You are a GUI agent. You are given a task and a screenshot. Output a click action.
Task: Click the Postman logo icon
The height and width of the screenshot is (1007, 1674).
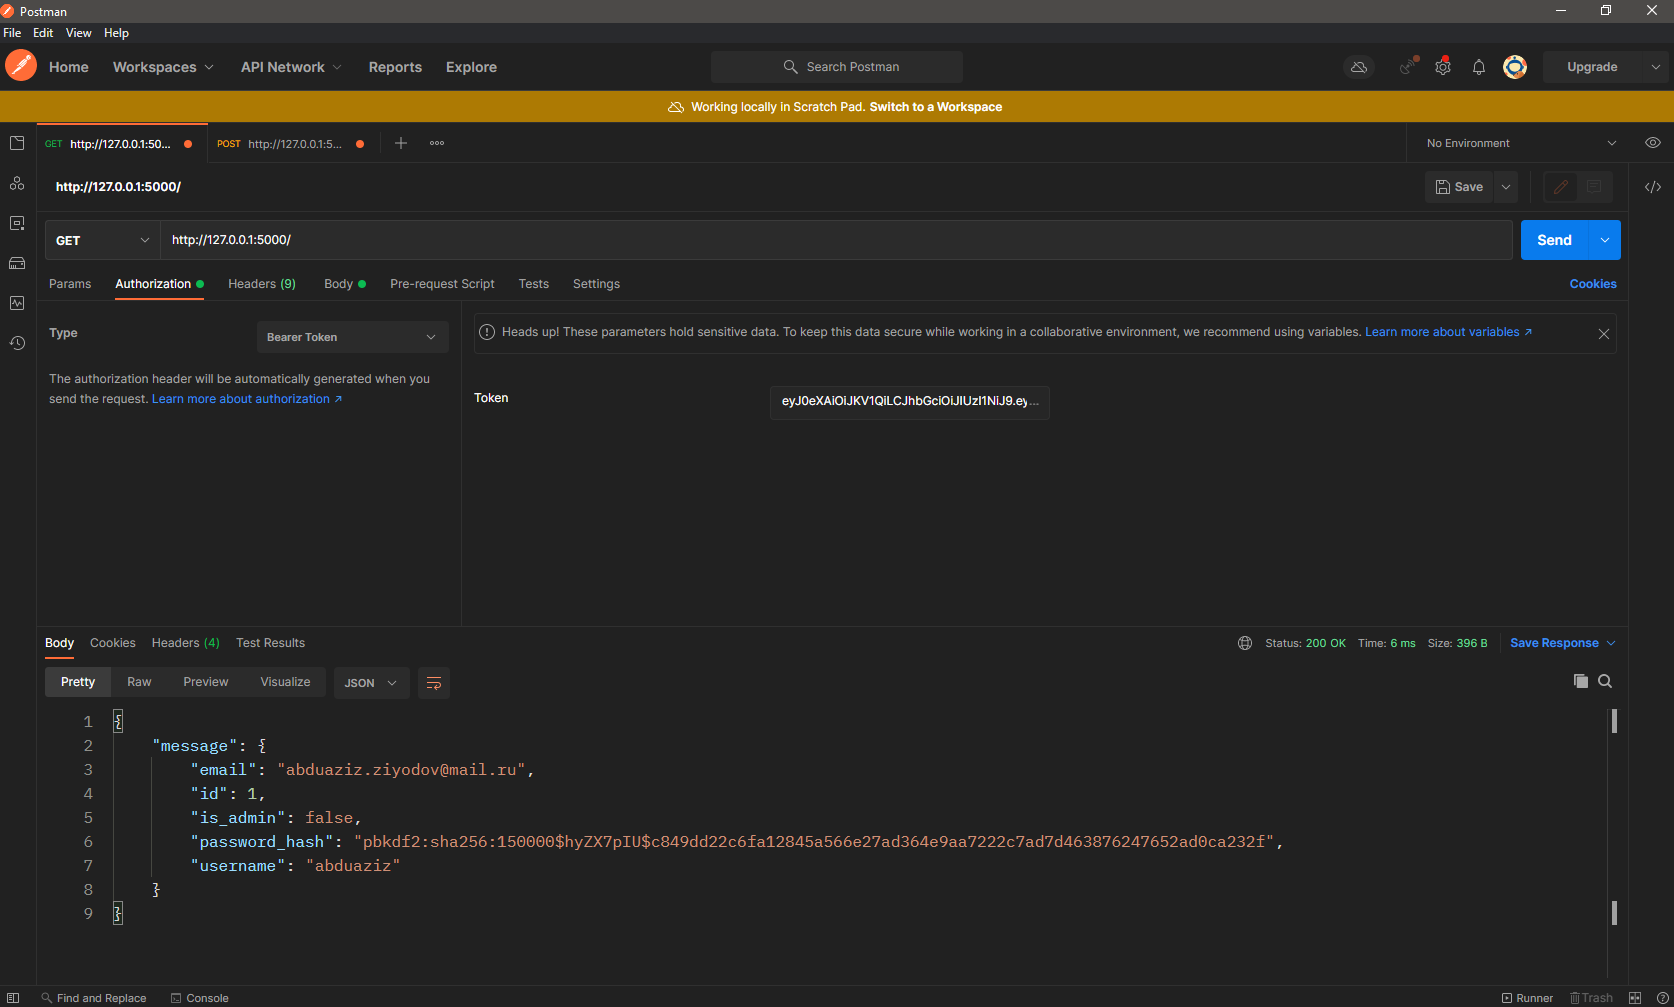coord(21,66)
